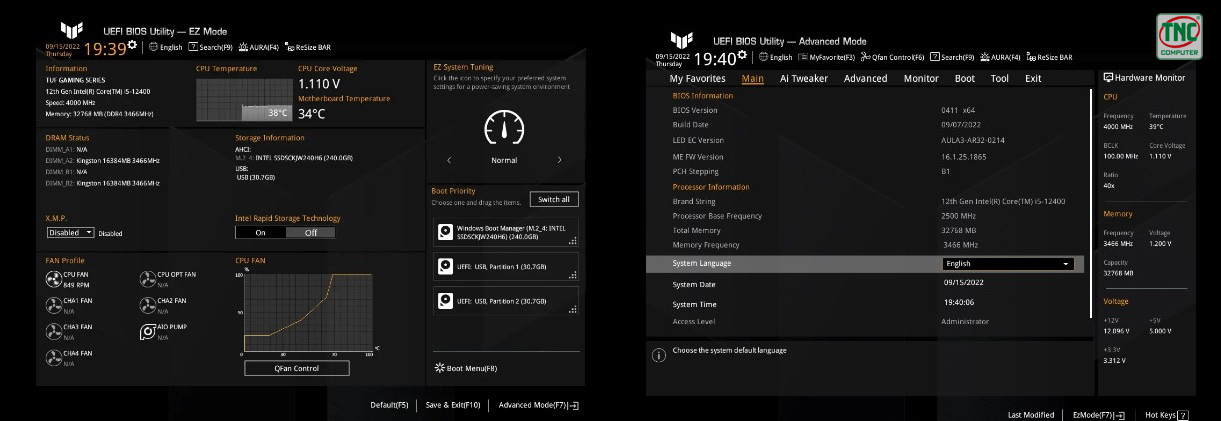
Task: Open Search(F9) in the EZ Mode header
Action: (x=211, y=47)
